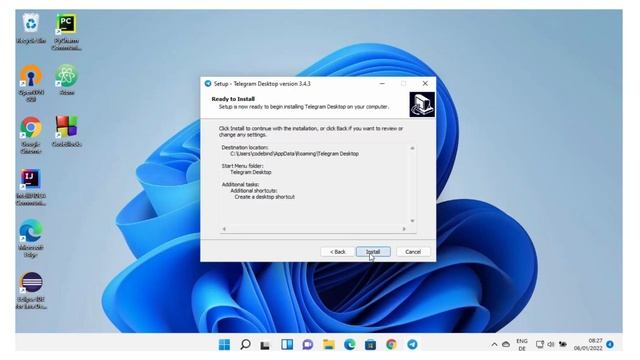The height and width of the screenshot is (360, 640).
Task: Minimize the Telegram Setup dialog
Action: click(x=382, y=83)
